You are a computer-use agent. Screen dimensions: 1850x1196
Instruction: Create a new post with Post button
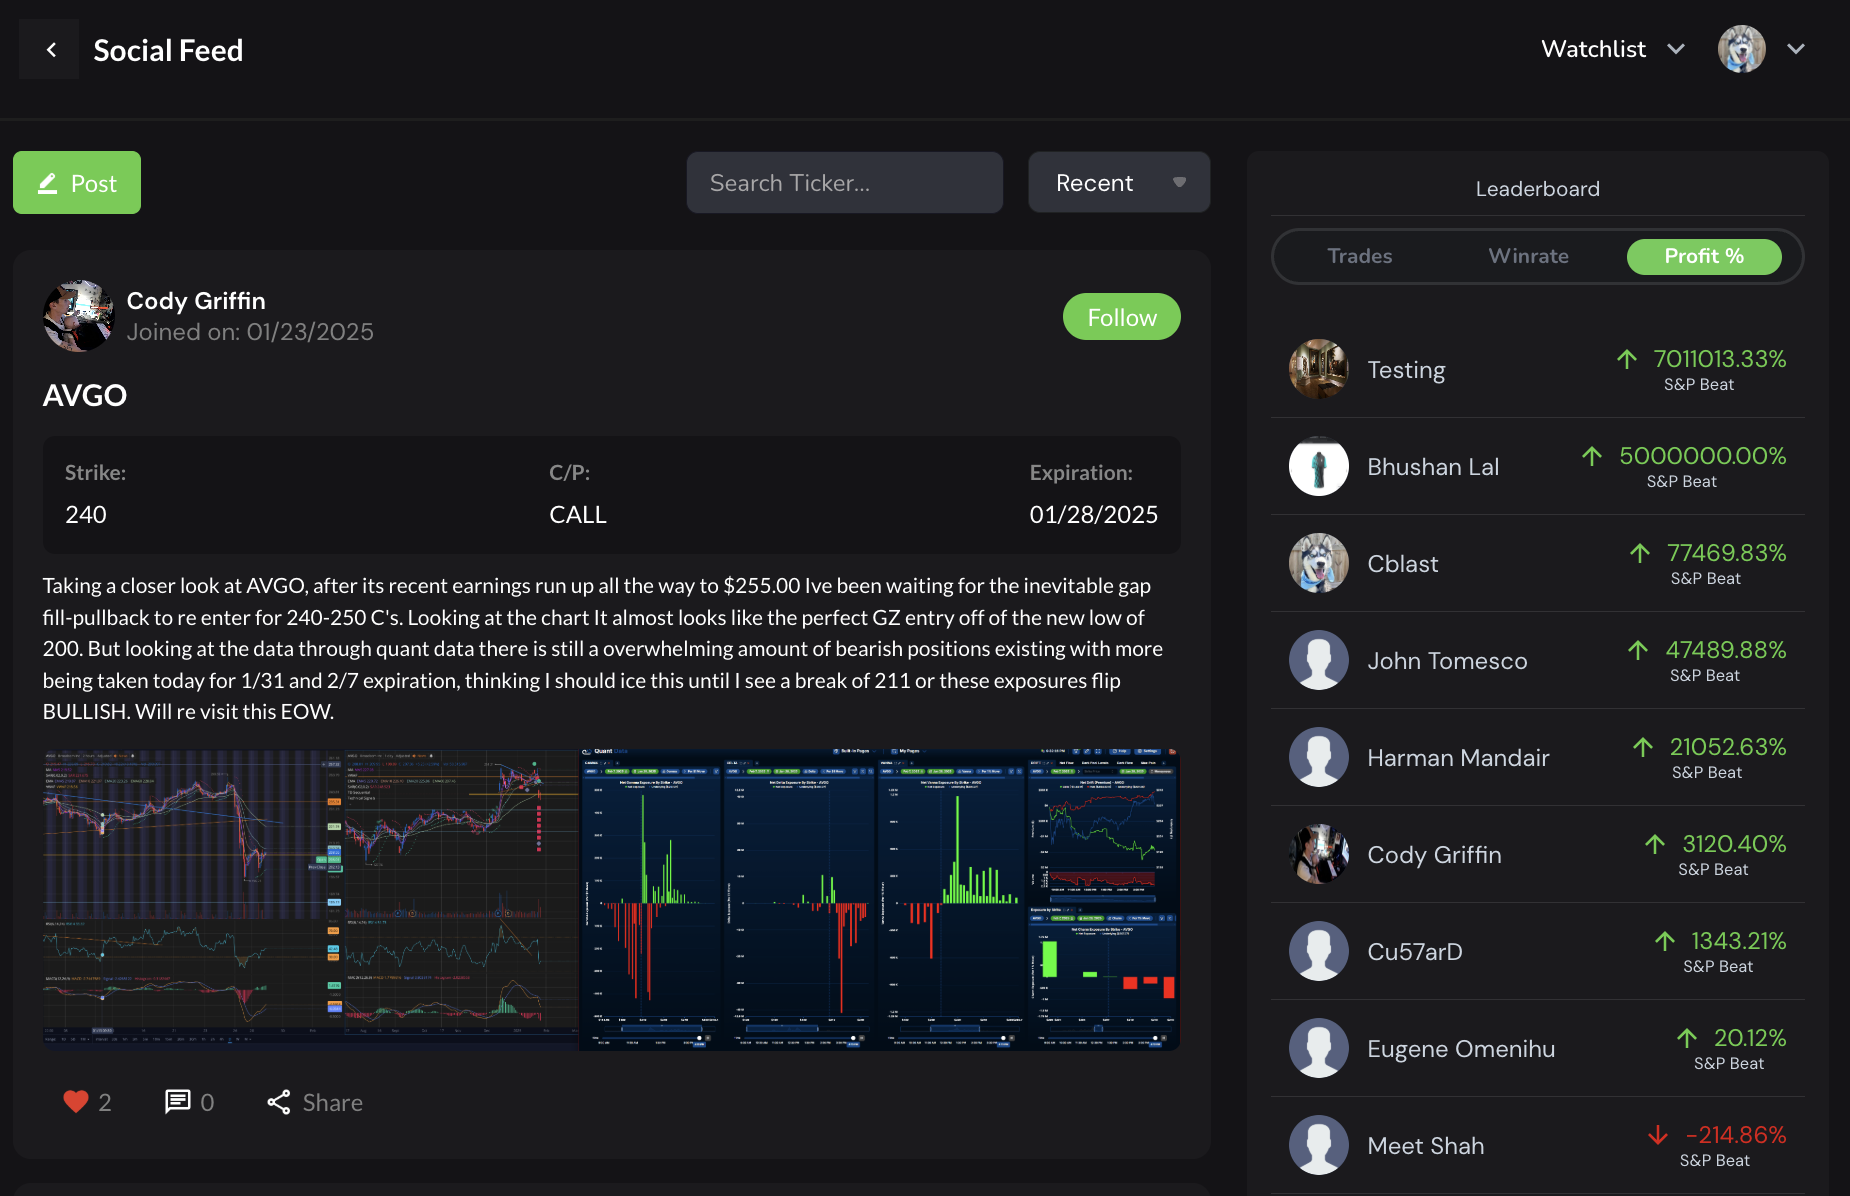coord(77,183)
